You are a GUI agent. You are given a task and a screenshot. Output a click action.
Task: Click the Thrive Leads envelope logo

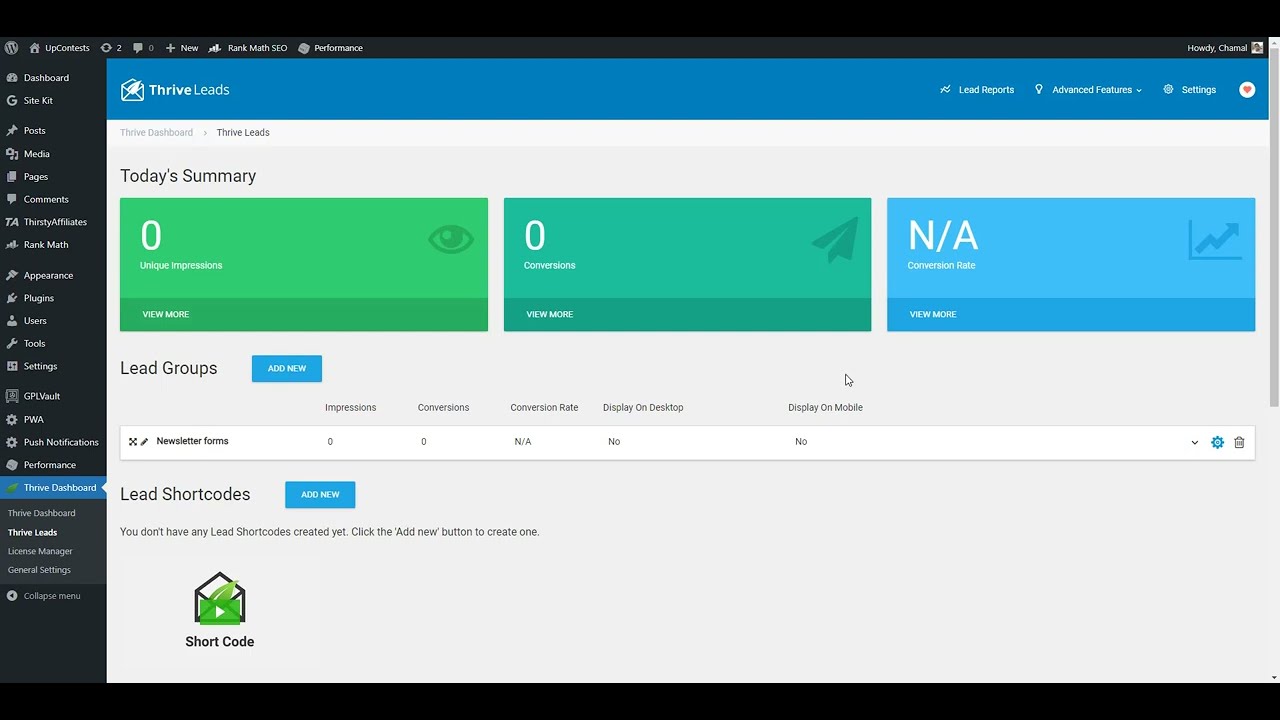[133, 89]
